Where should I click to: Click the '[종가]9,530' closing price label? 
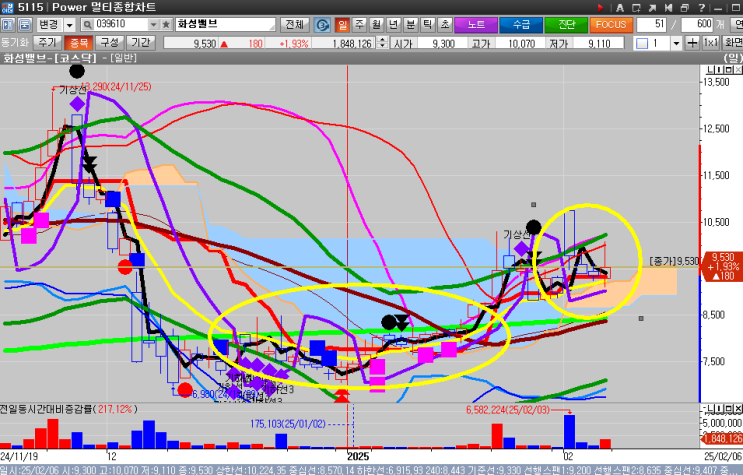pyautogui.click(x=674, y=261)
